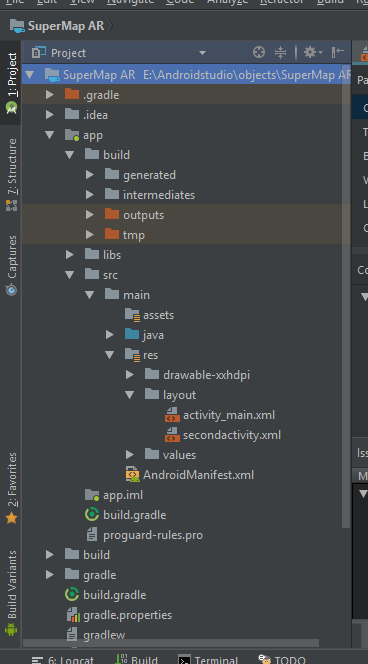Select AndroidManifest.xml in the tree
The image size is (368, 664).
click(199, 475)
